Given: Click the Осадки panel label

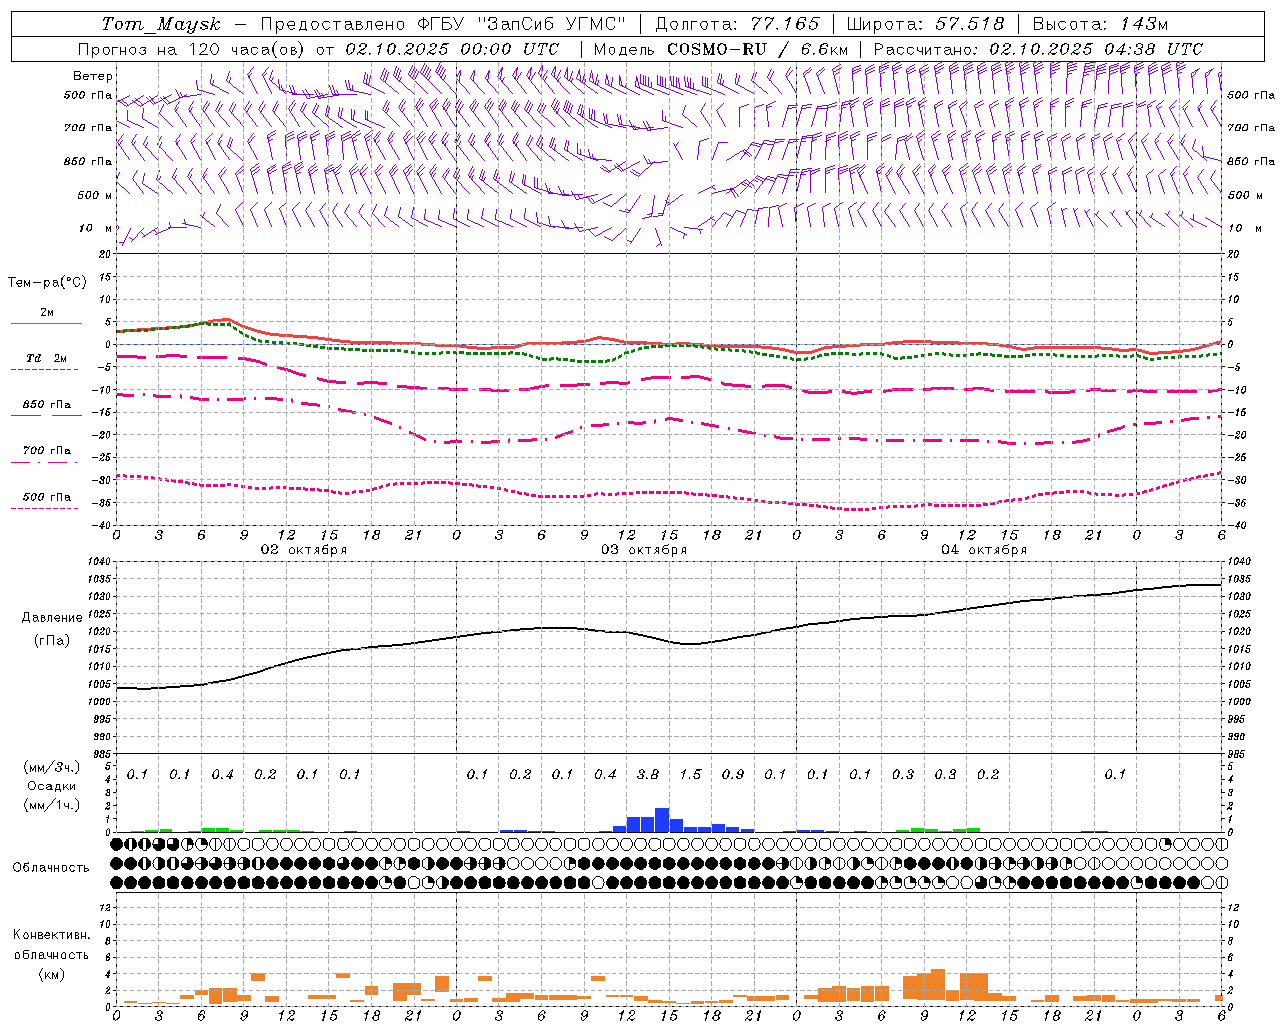Looking at the screenshot, I should click(51, 786).
